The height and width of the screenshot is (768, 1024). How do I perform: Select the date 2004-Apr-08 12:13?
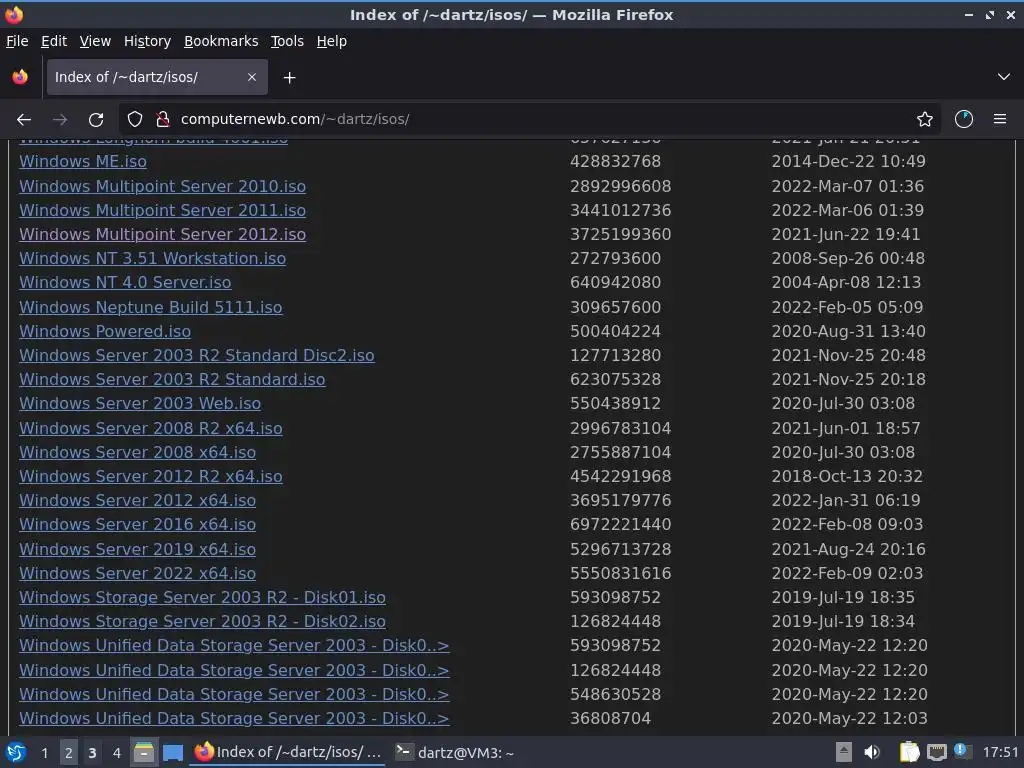coord(846,283)
